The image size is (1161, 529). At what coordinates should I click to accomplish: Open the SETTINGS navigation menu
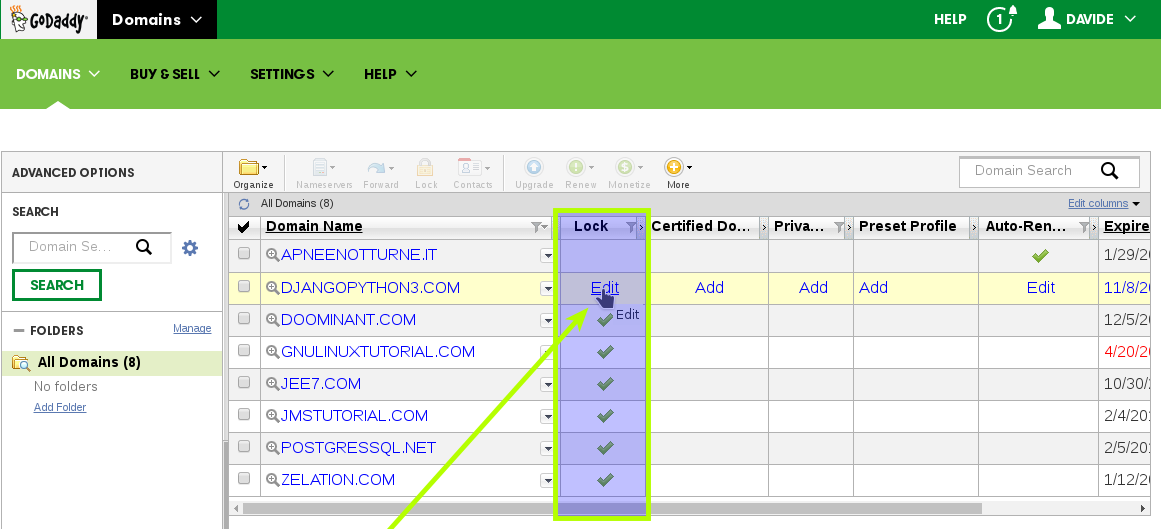click(x=292, y=74)
